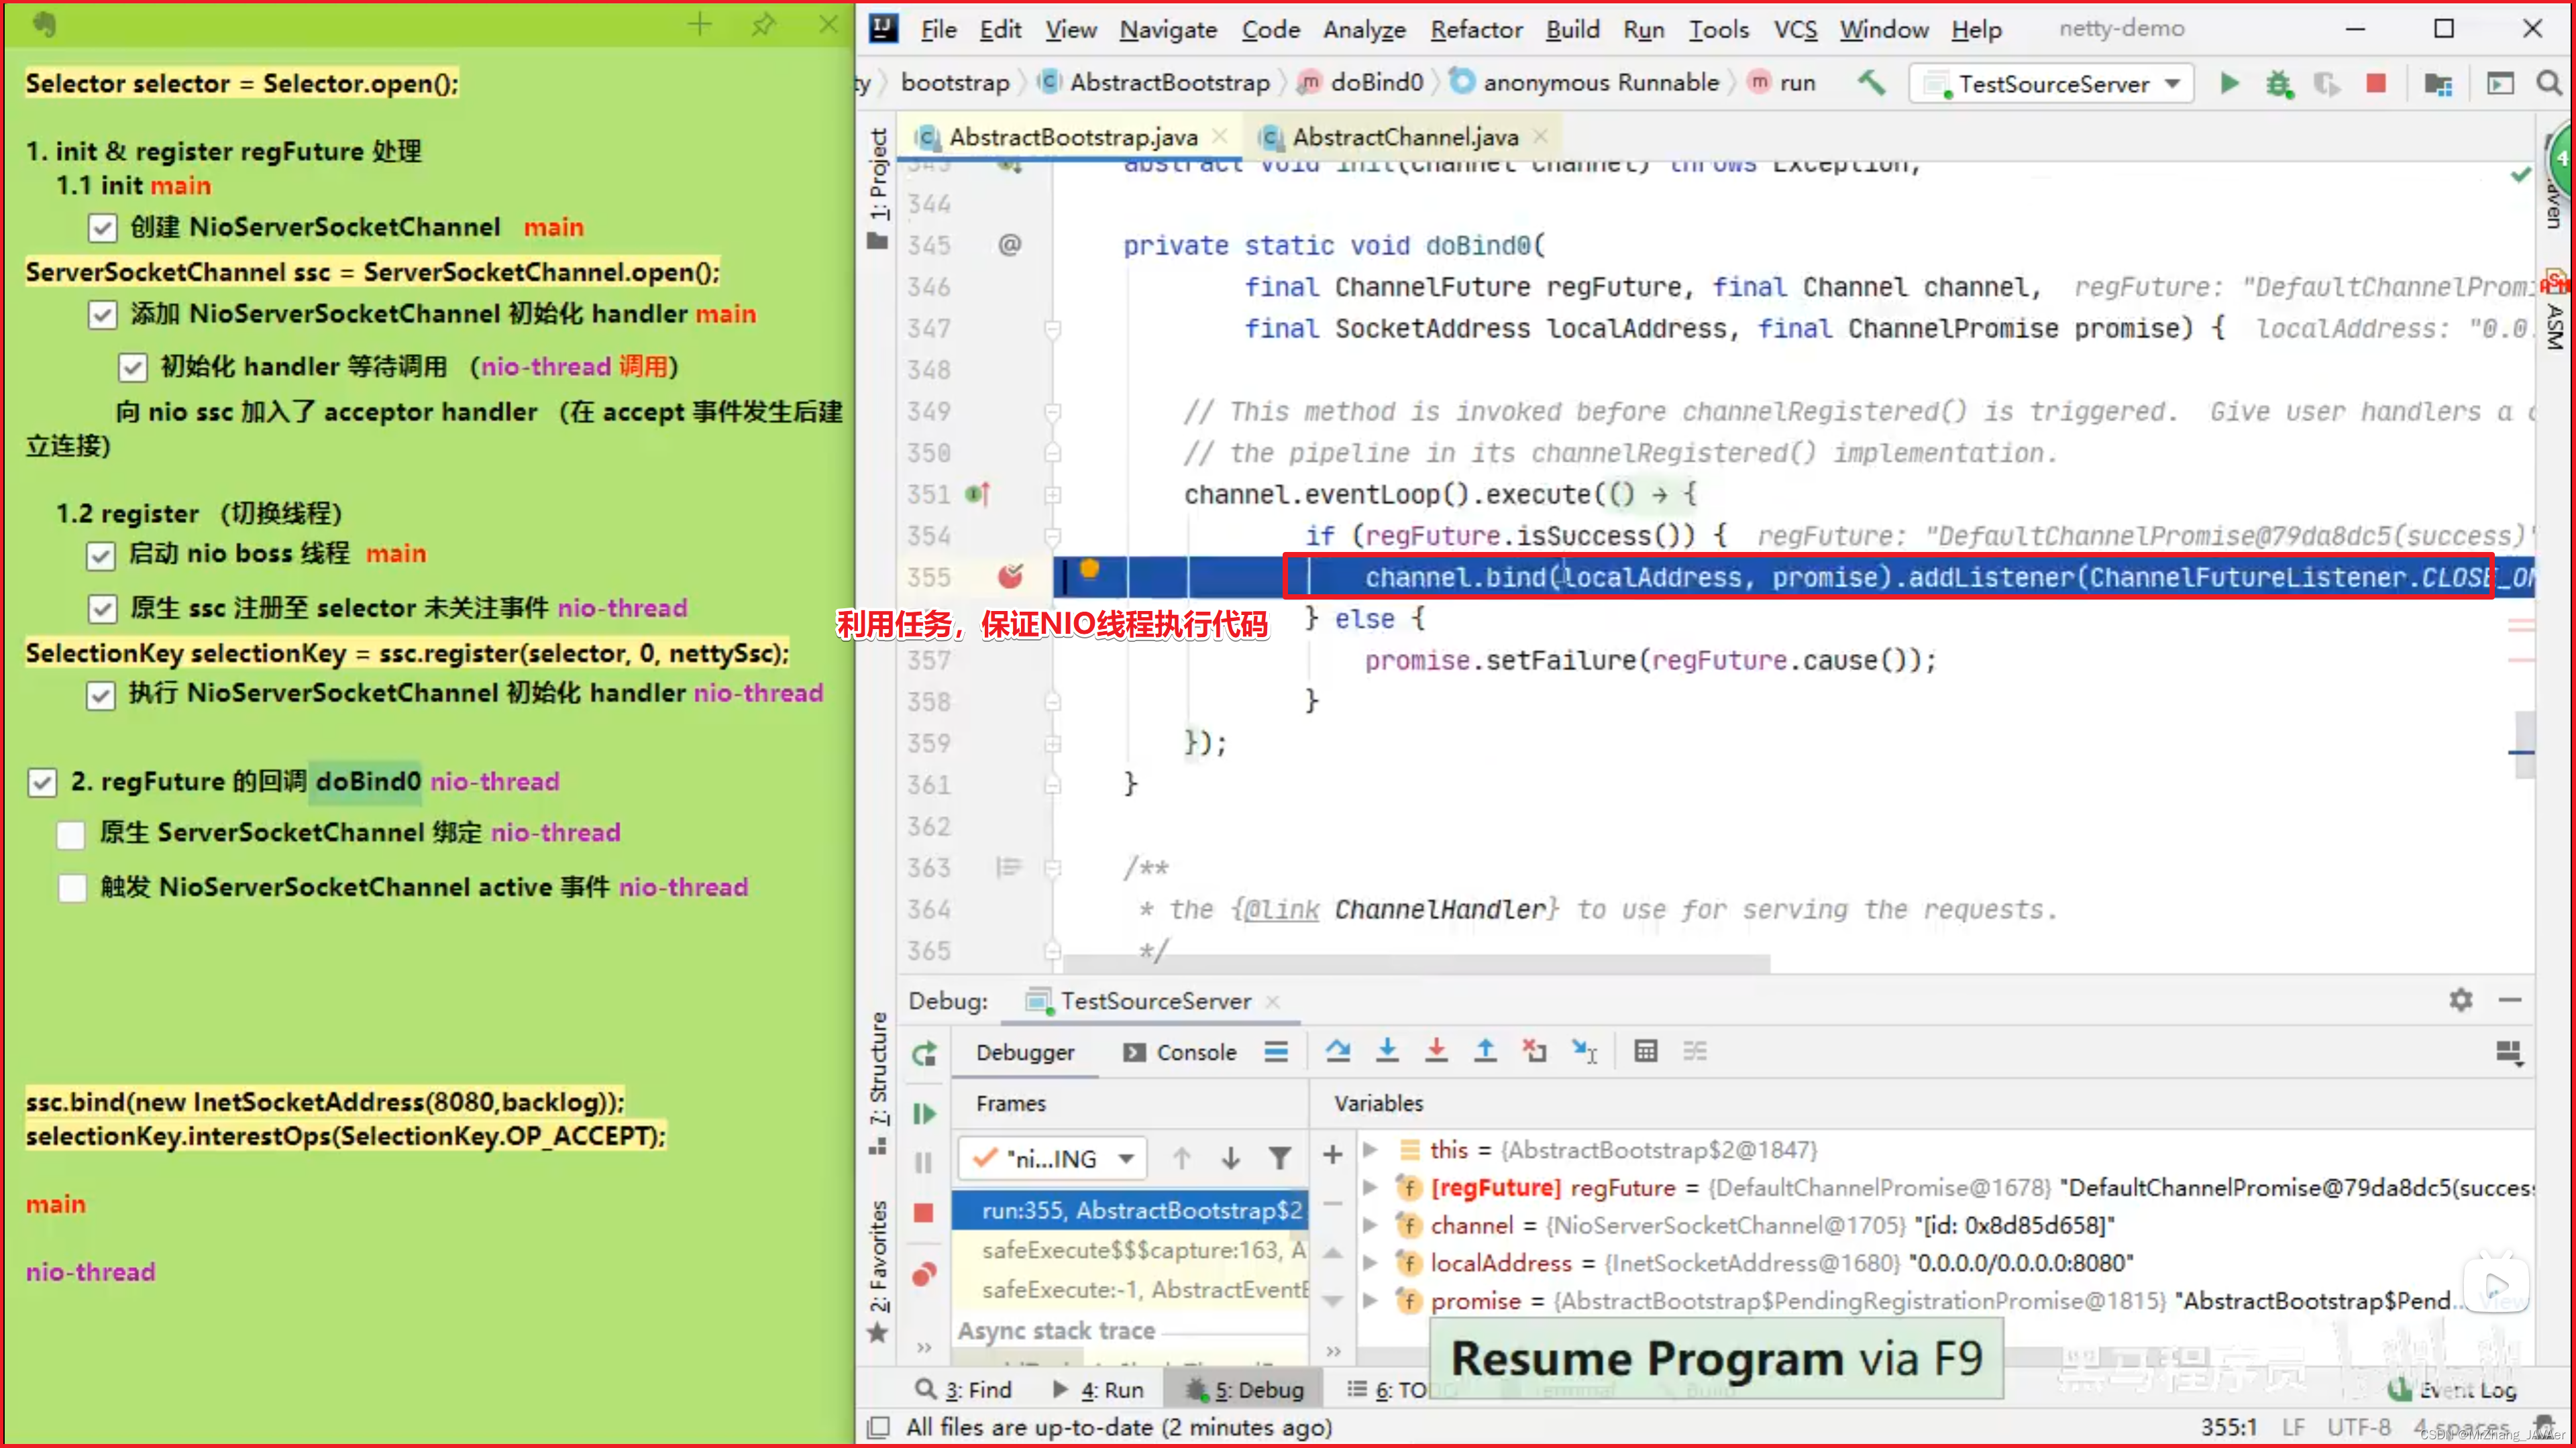This screenshot has width=2576, height=1448.
Task: Start debugging with the bug icon
Action: click(x=2279, y=83)
